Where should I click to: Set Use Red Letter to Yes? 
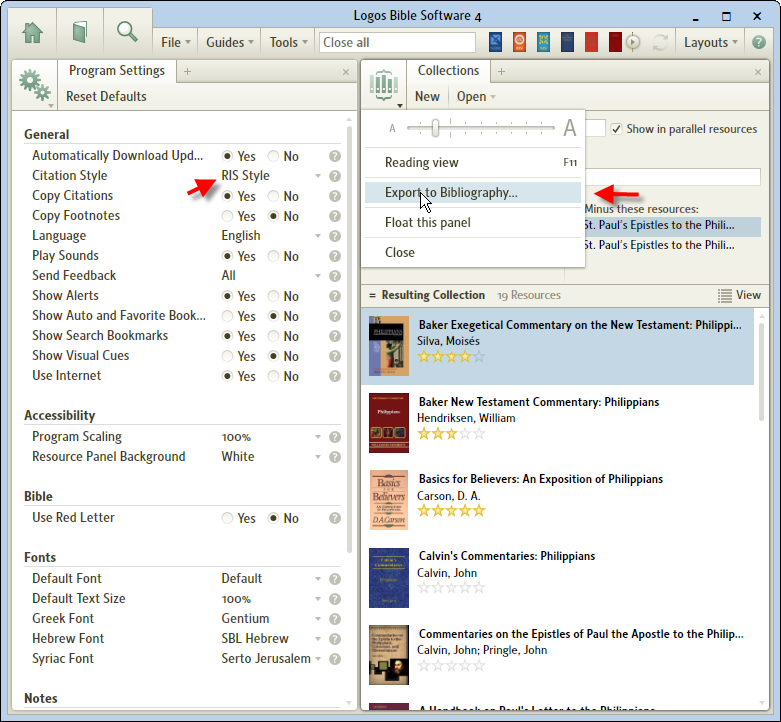tap(227, 518)
